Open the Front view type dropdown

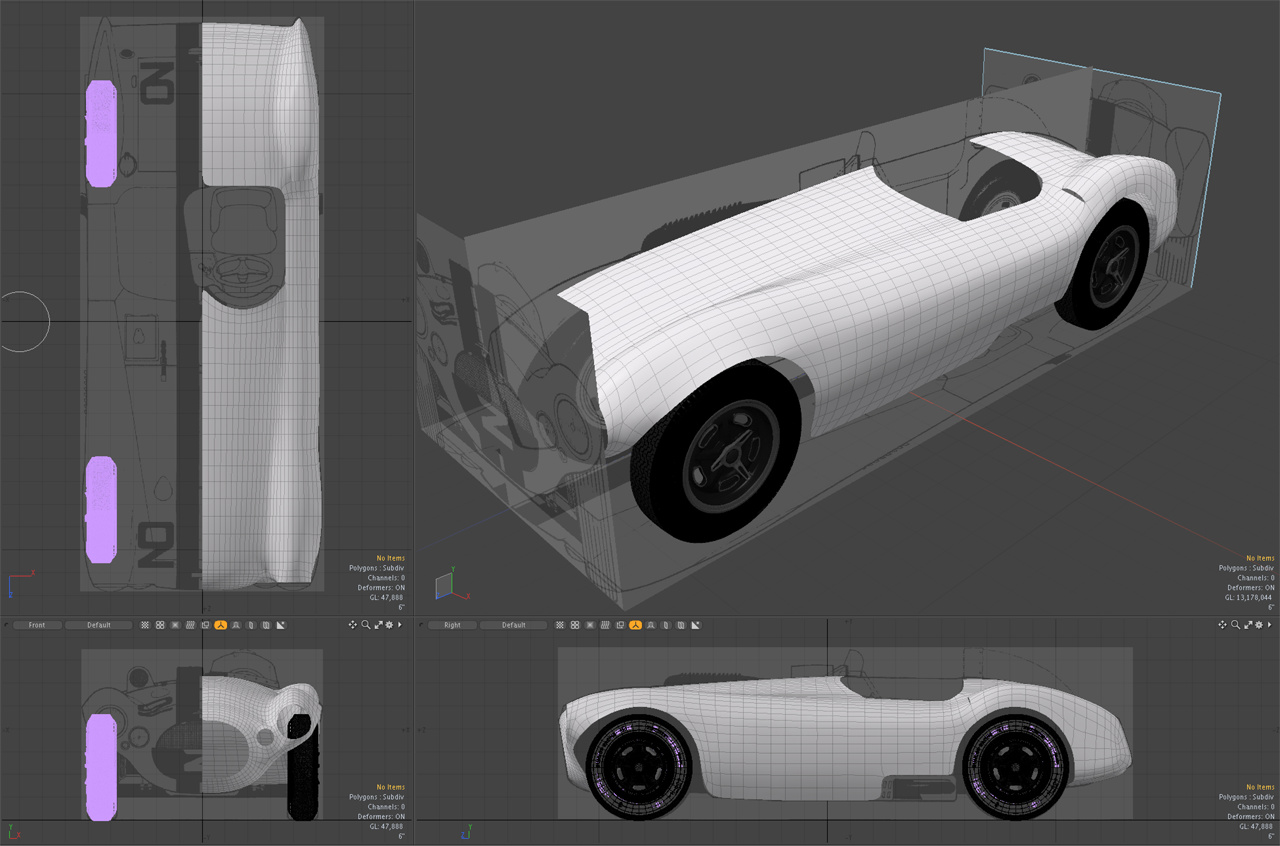pyautogui.click(x=37, y=625)
